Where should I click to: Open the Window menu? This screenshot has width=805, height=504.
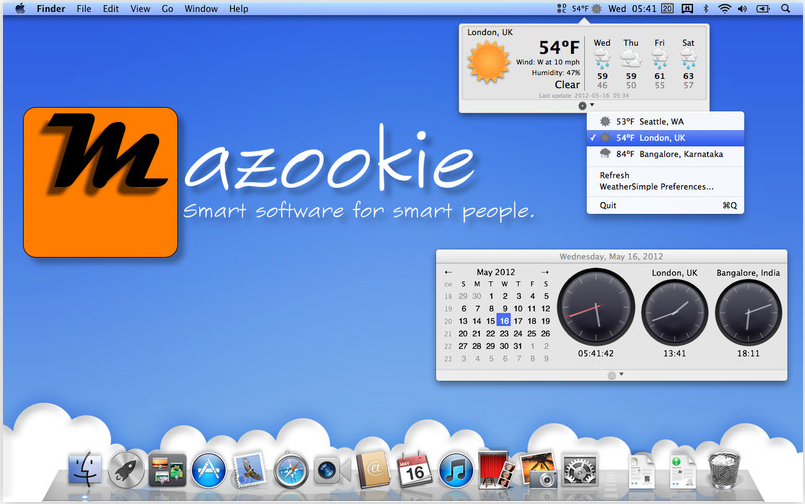[x=201, y=9]
